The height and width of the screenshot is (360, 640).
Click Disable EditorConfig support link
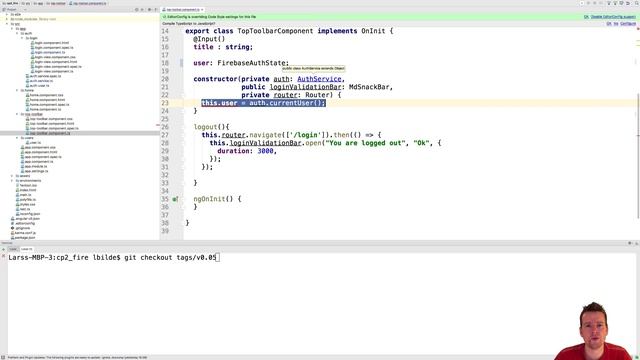tap(613, 17)
